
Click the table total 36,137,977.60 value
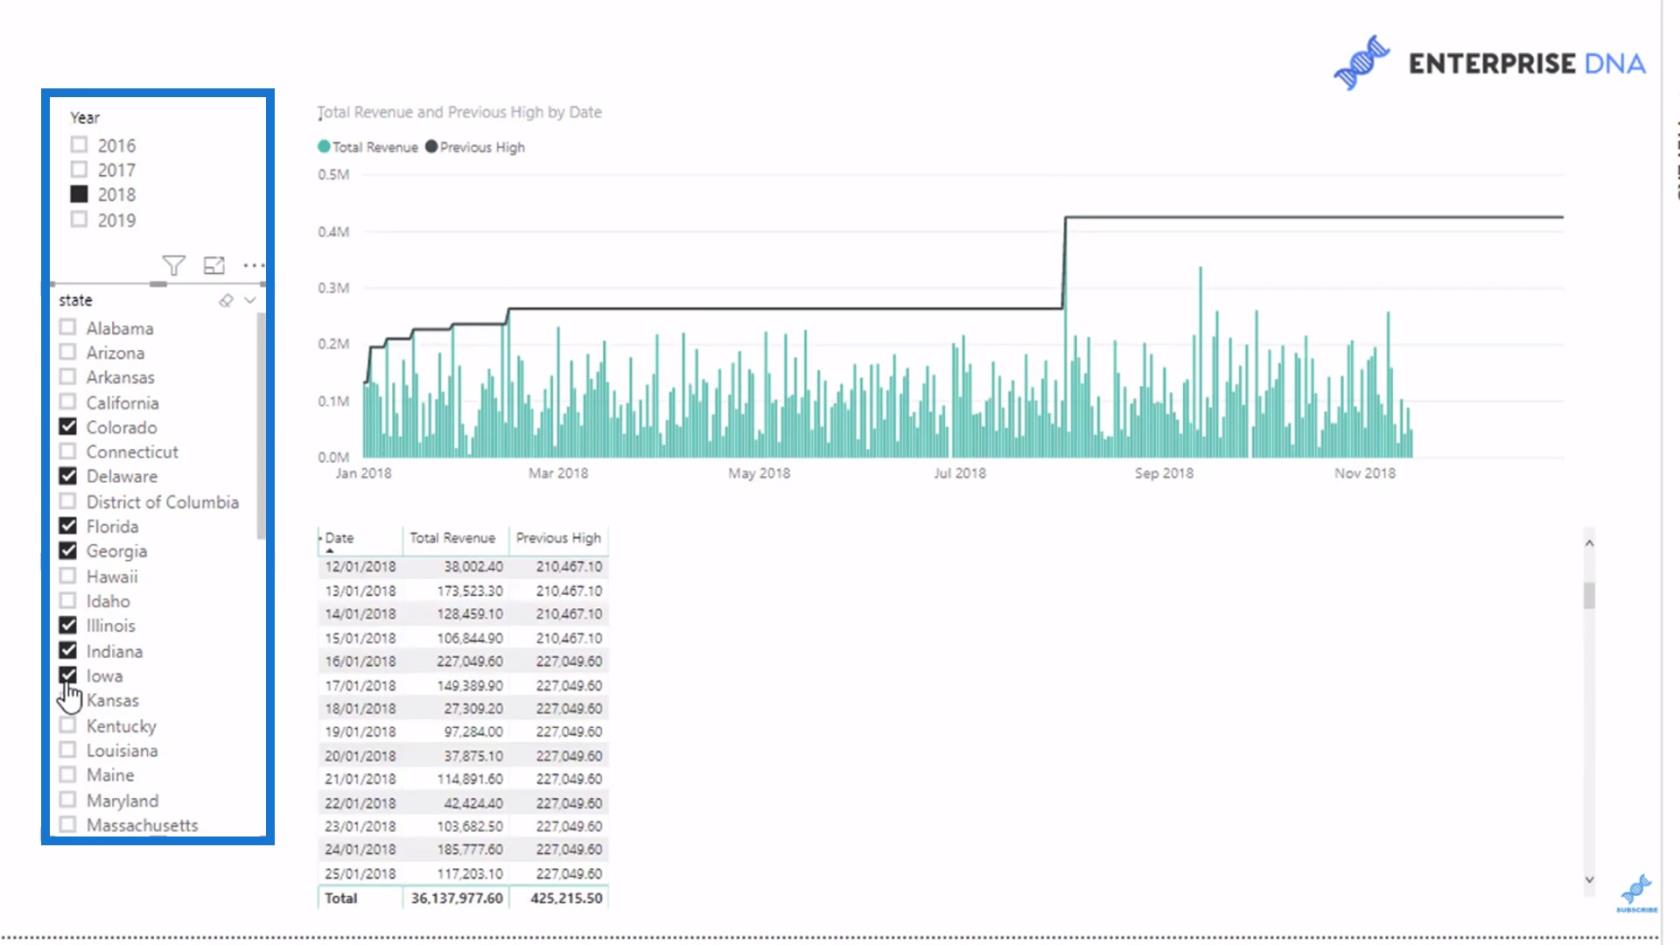point(457,898)
